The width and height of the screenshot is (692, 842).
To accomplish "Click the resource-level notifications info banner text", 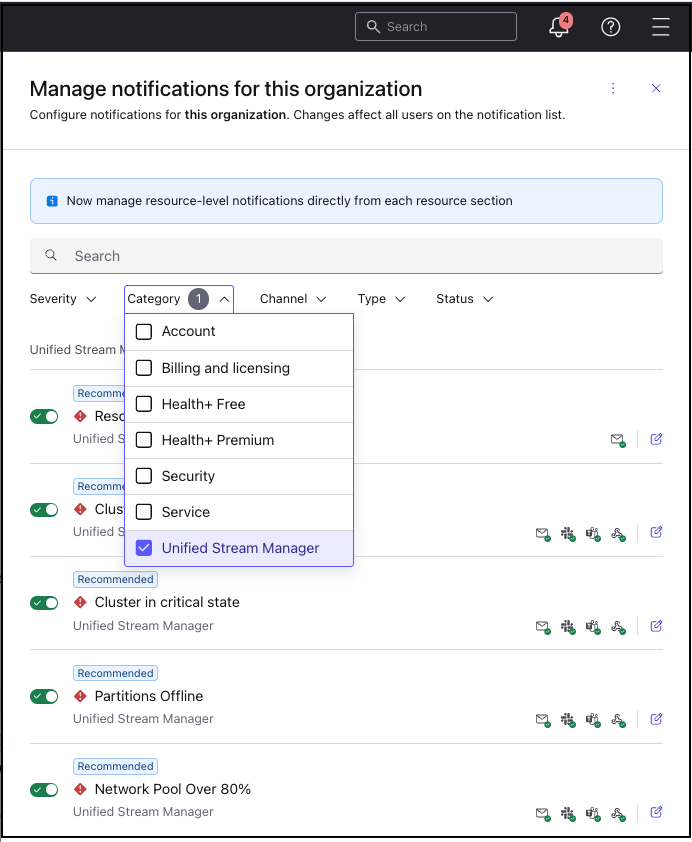I will (289, 201).
